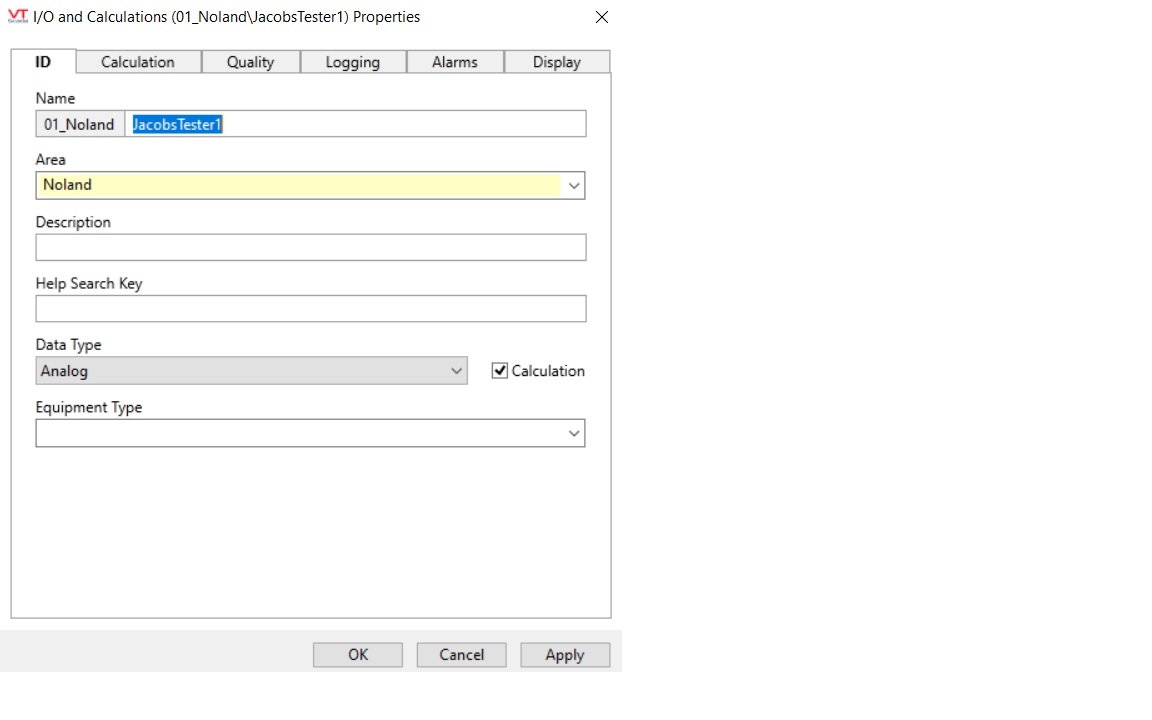Go to the Quality tab

click(250, 62)
